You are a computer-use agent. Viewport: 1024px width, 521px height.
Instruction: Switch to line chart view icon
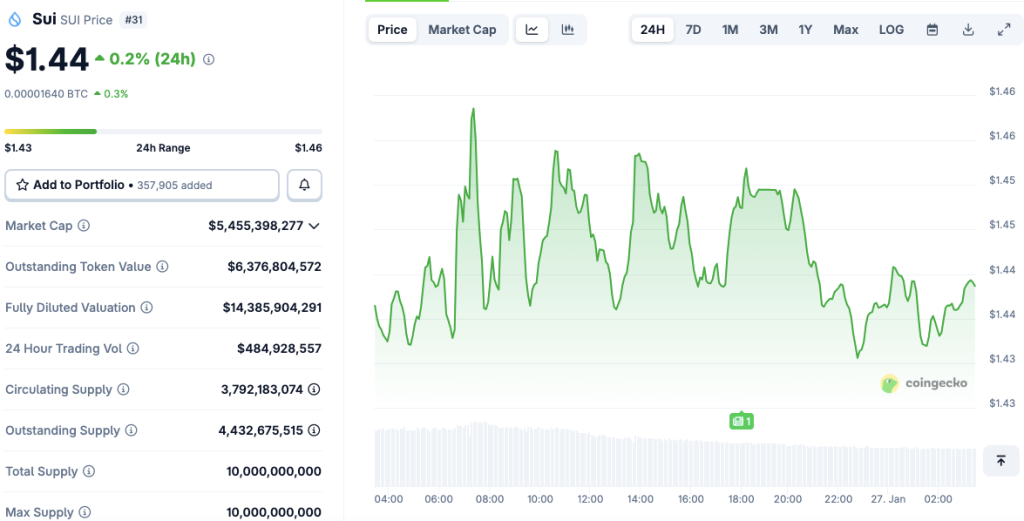[532, 30]
